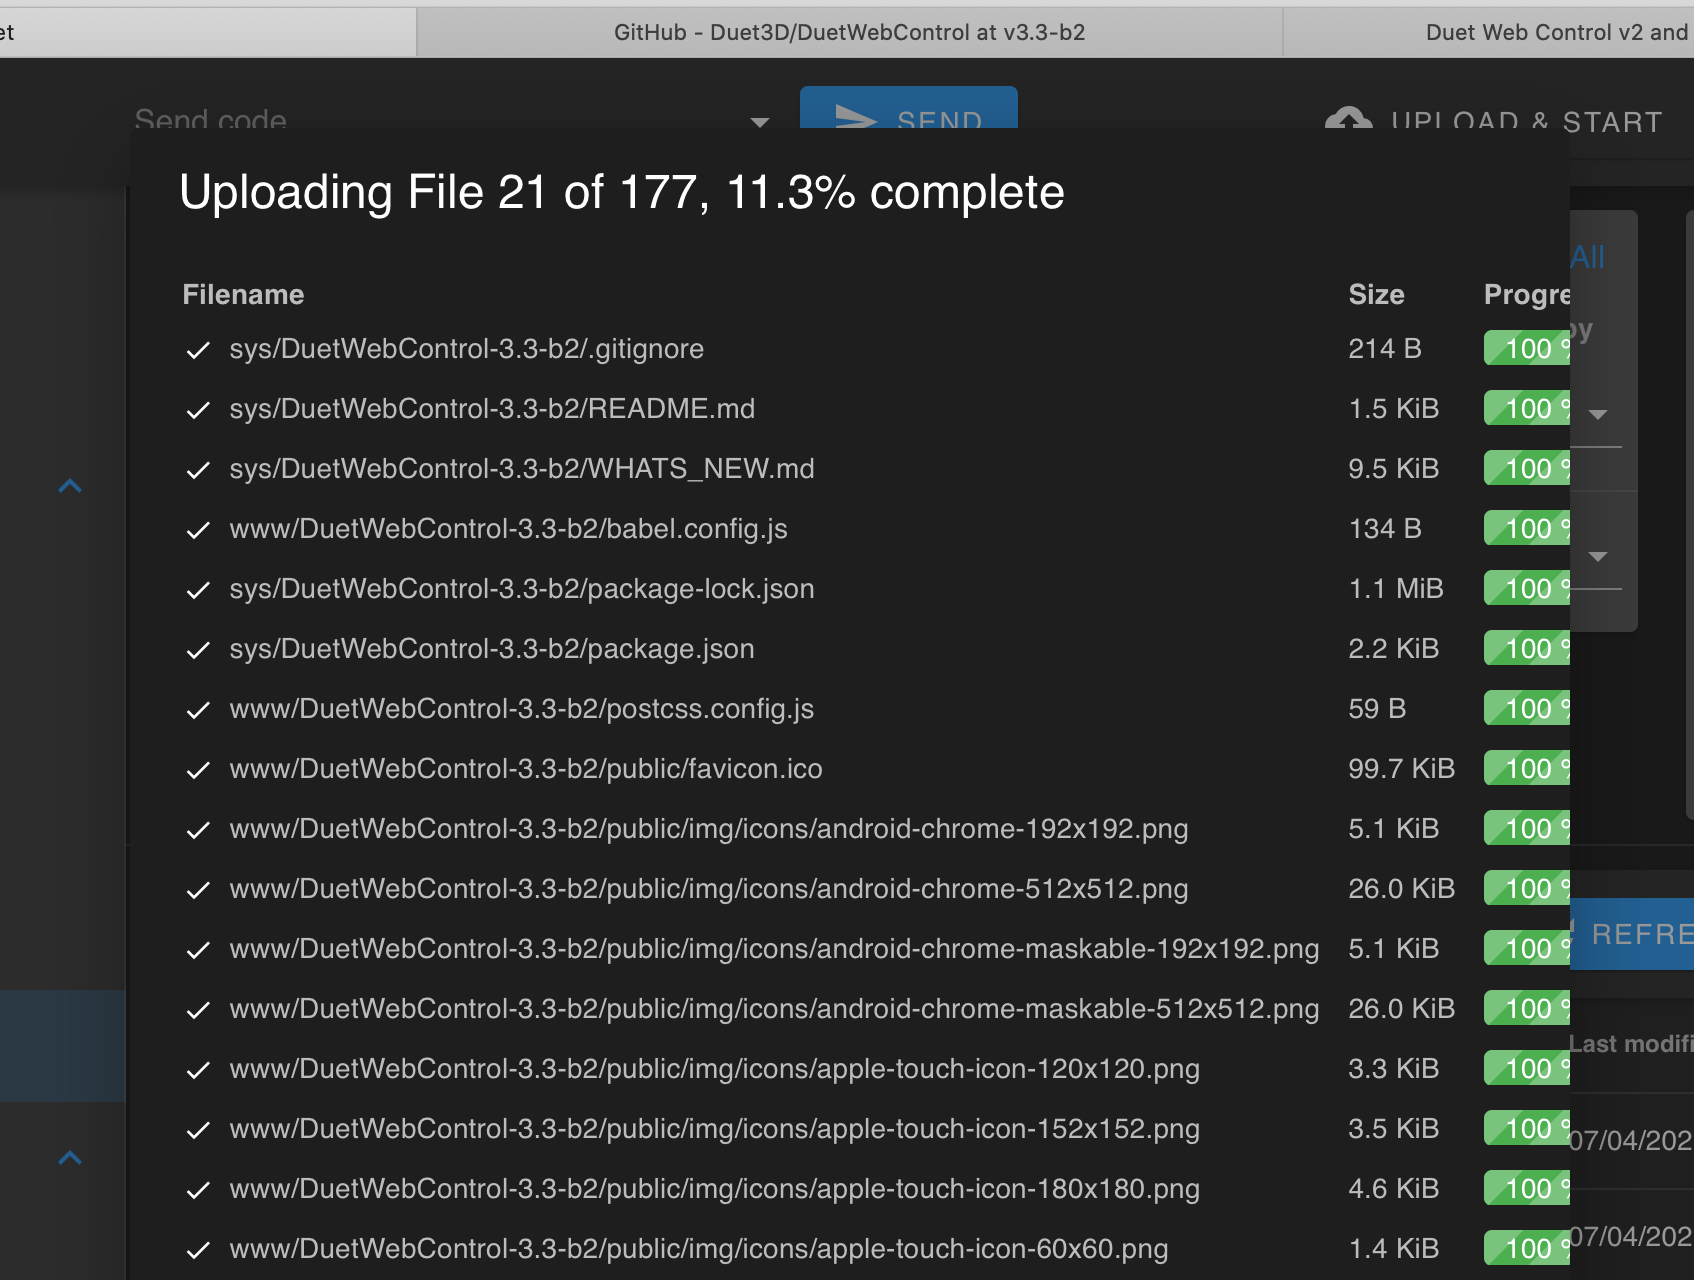
Task: Click the Filename column header
Action: [x=243, y=294]
